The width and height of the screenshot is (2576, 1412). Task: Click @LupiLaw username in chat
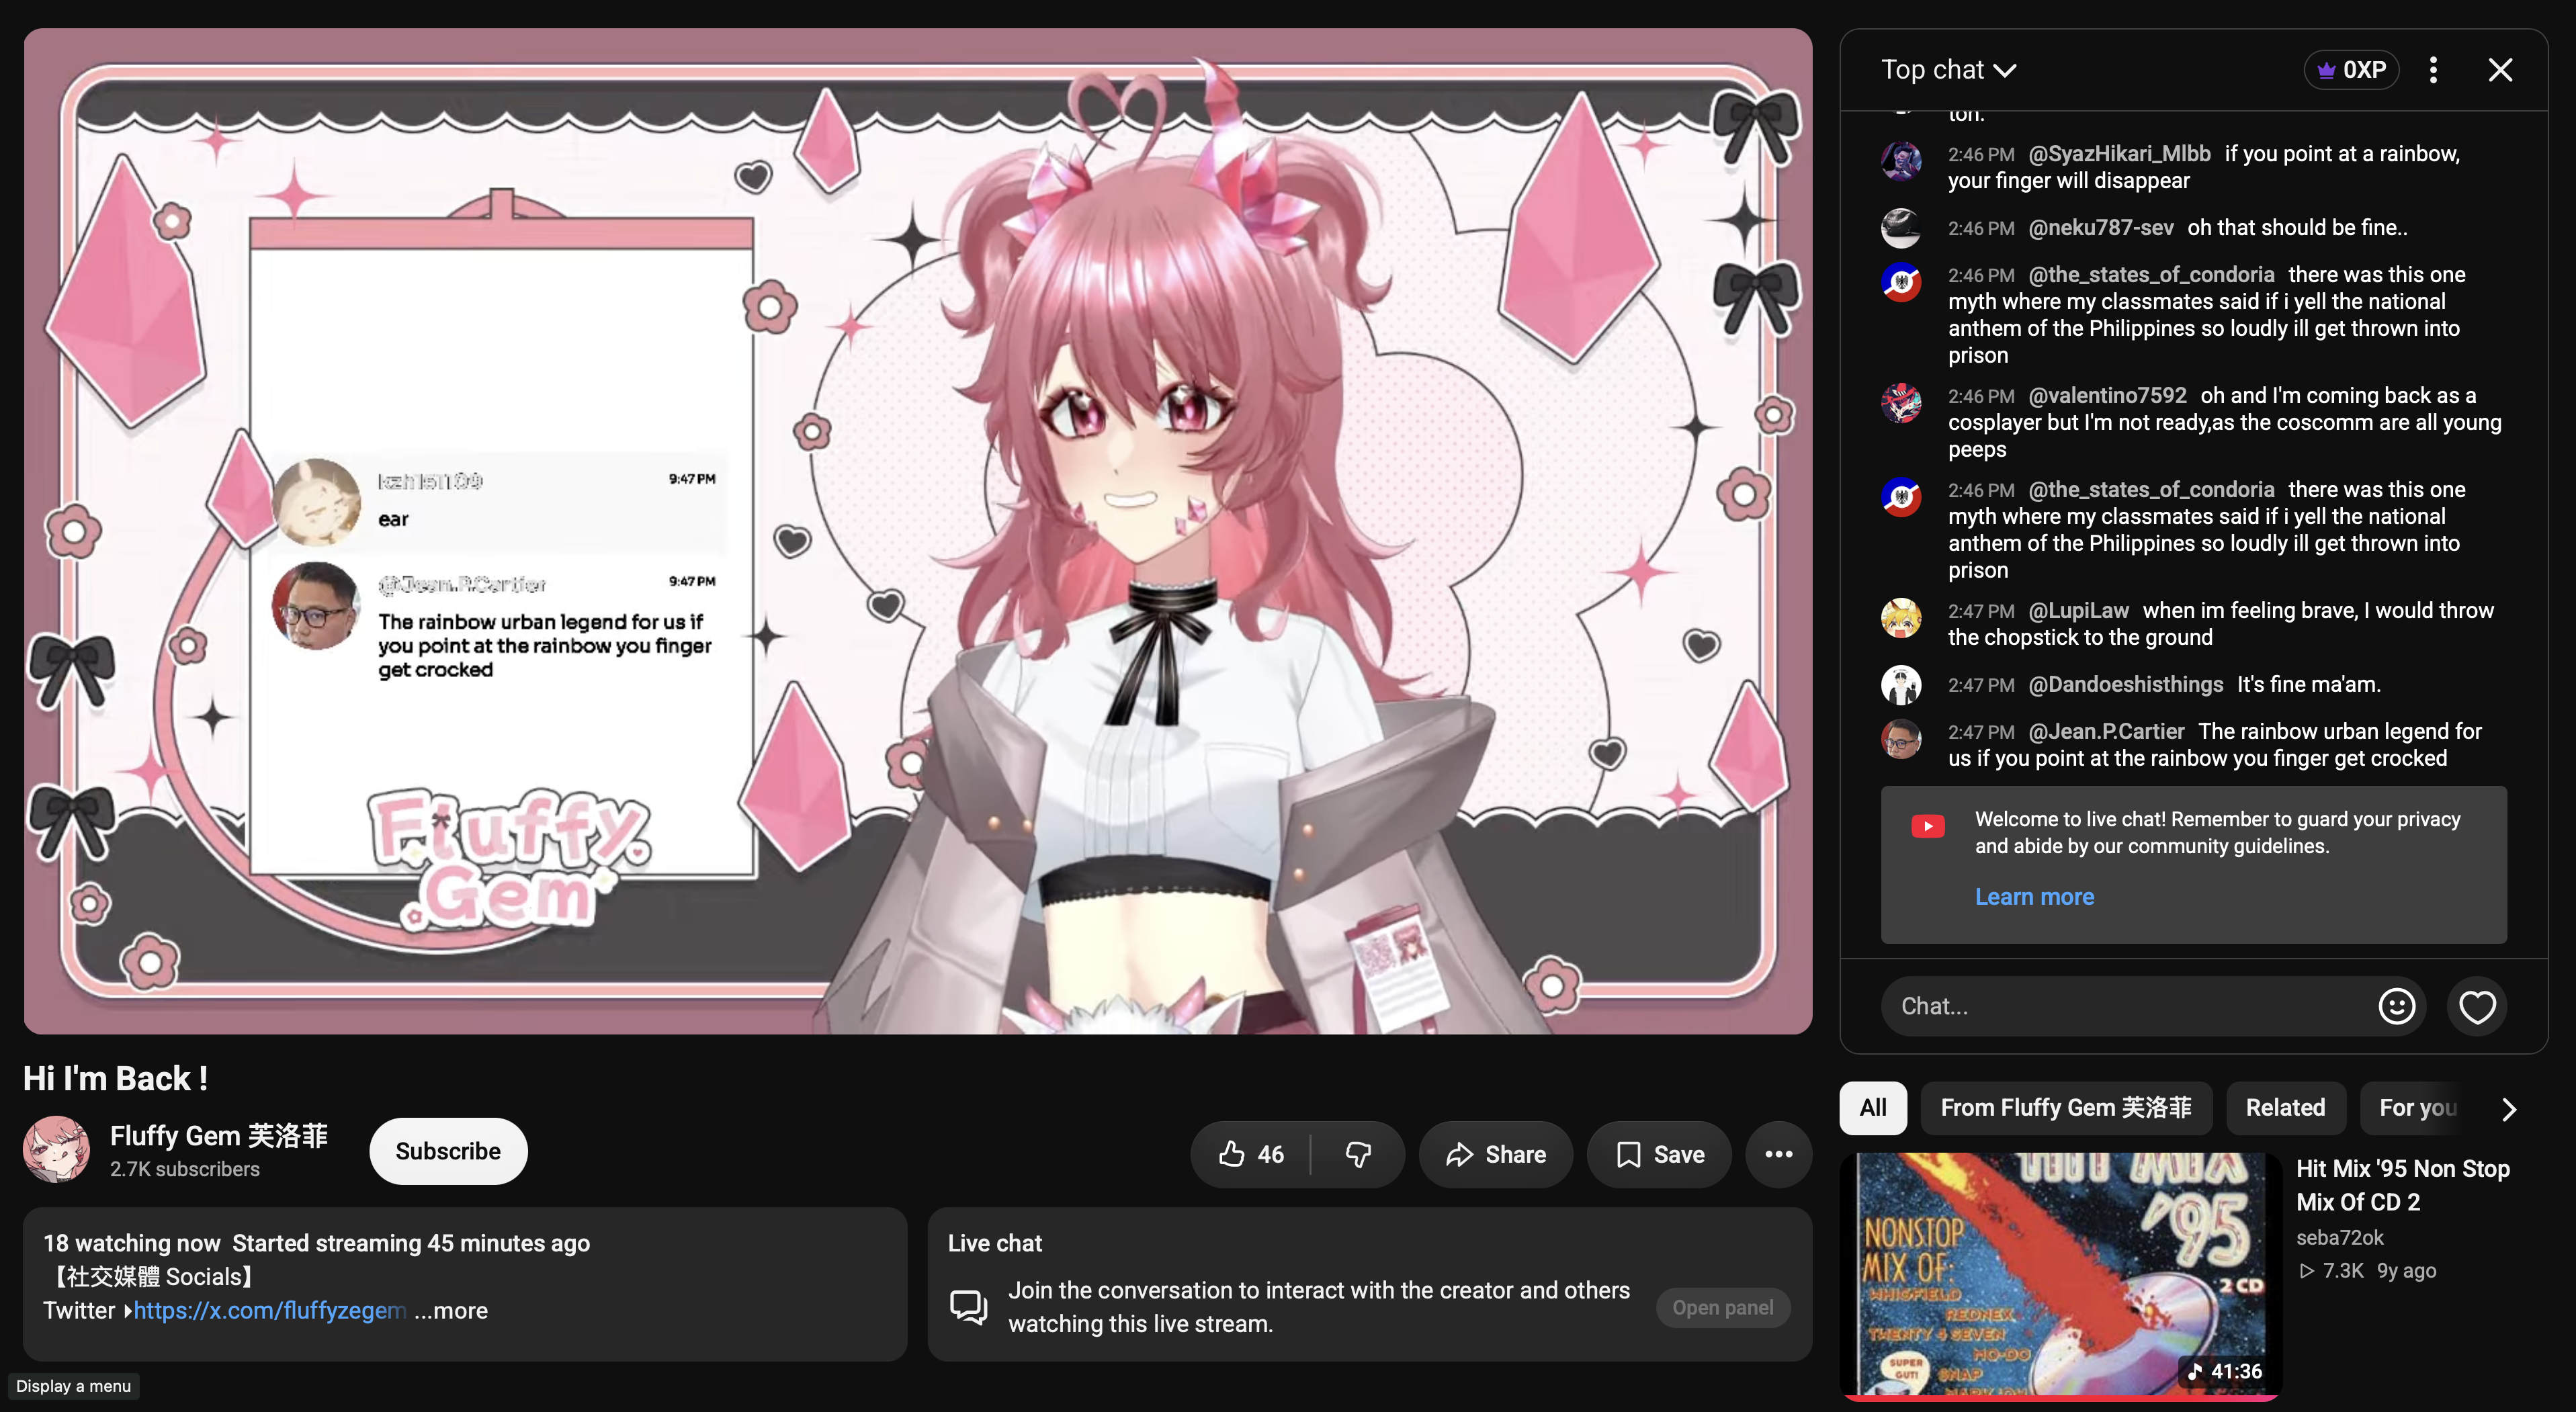point(2078,611)
